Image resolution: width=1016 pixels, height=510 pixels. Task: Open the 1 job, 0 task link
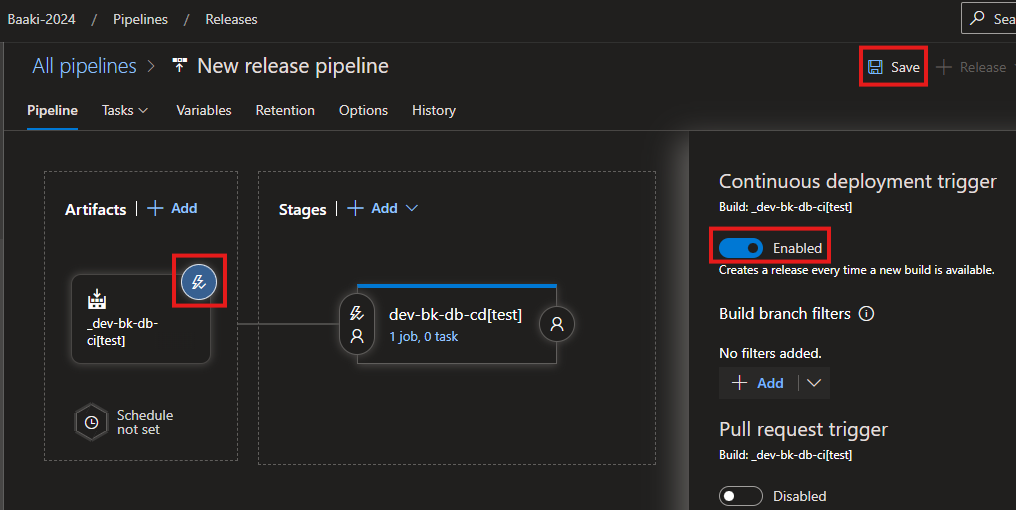pyautogui.click(x=423, y=336)
